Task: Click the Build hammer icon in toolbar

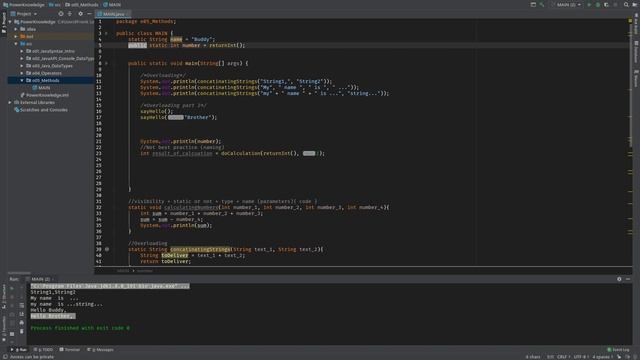Action: (542, 4)
